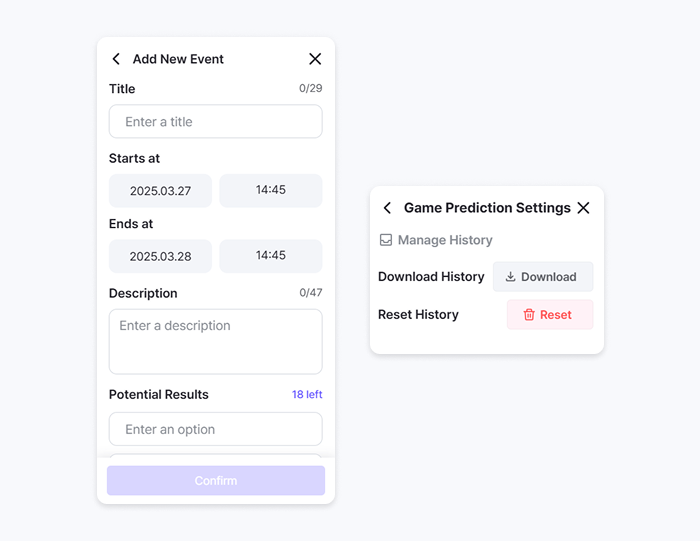Viewport: 700px width, 541px height.
Task: Click the Enter an option field
Action: pyautogui.click(x=216, y=429)
